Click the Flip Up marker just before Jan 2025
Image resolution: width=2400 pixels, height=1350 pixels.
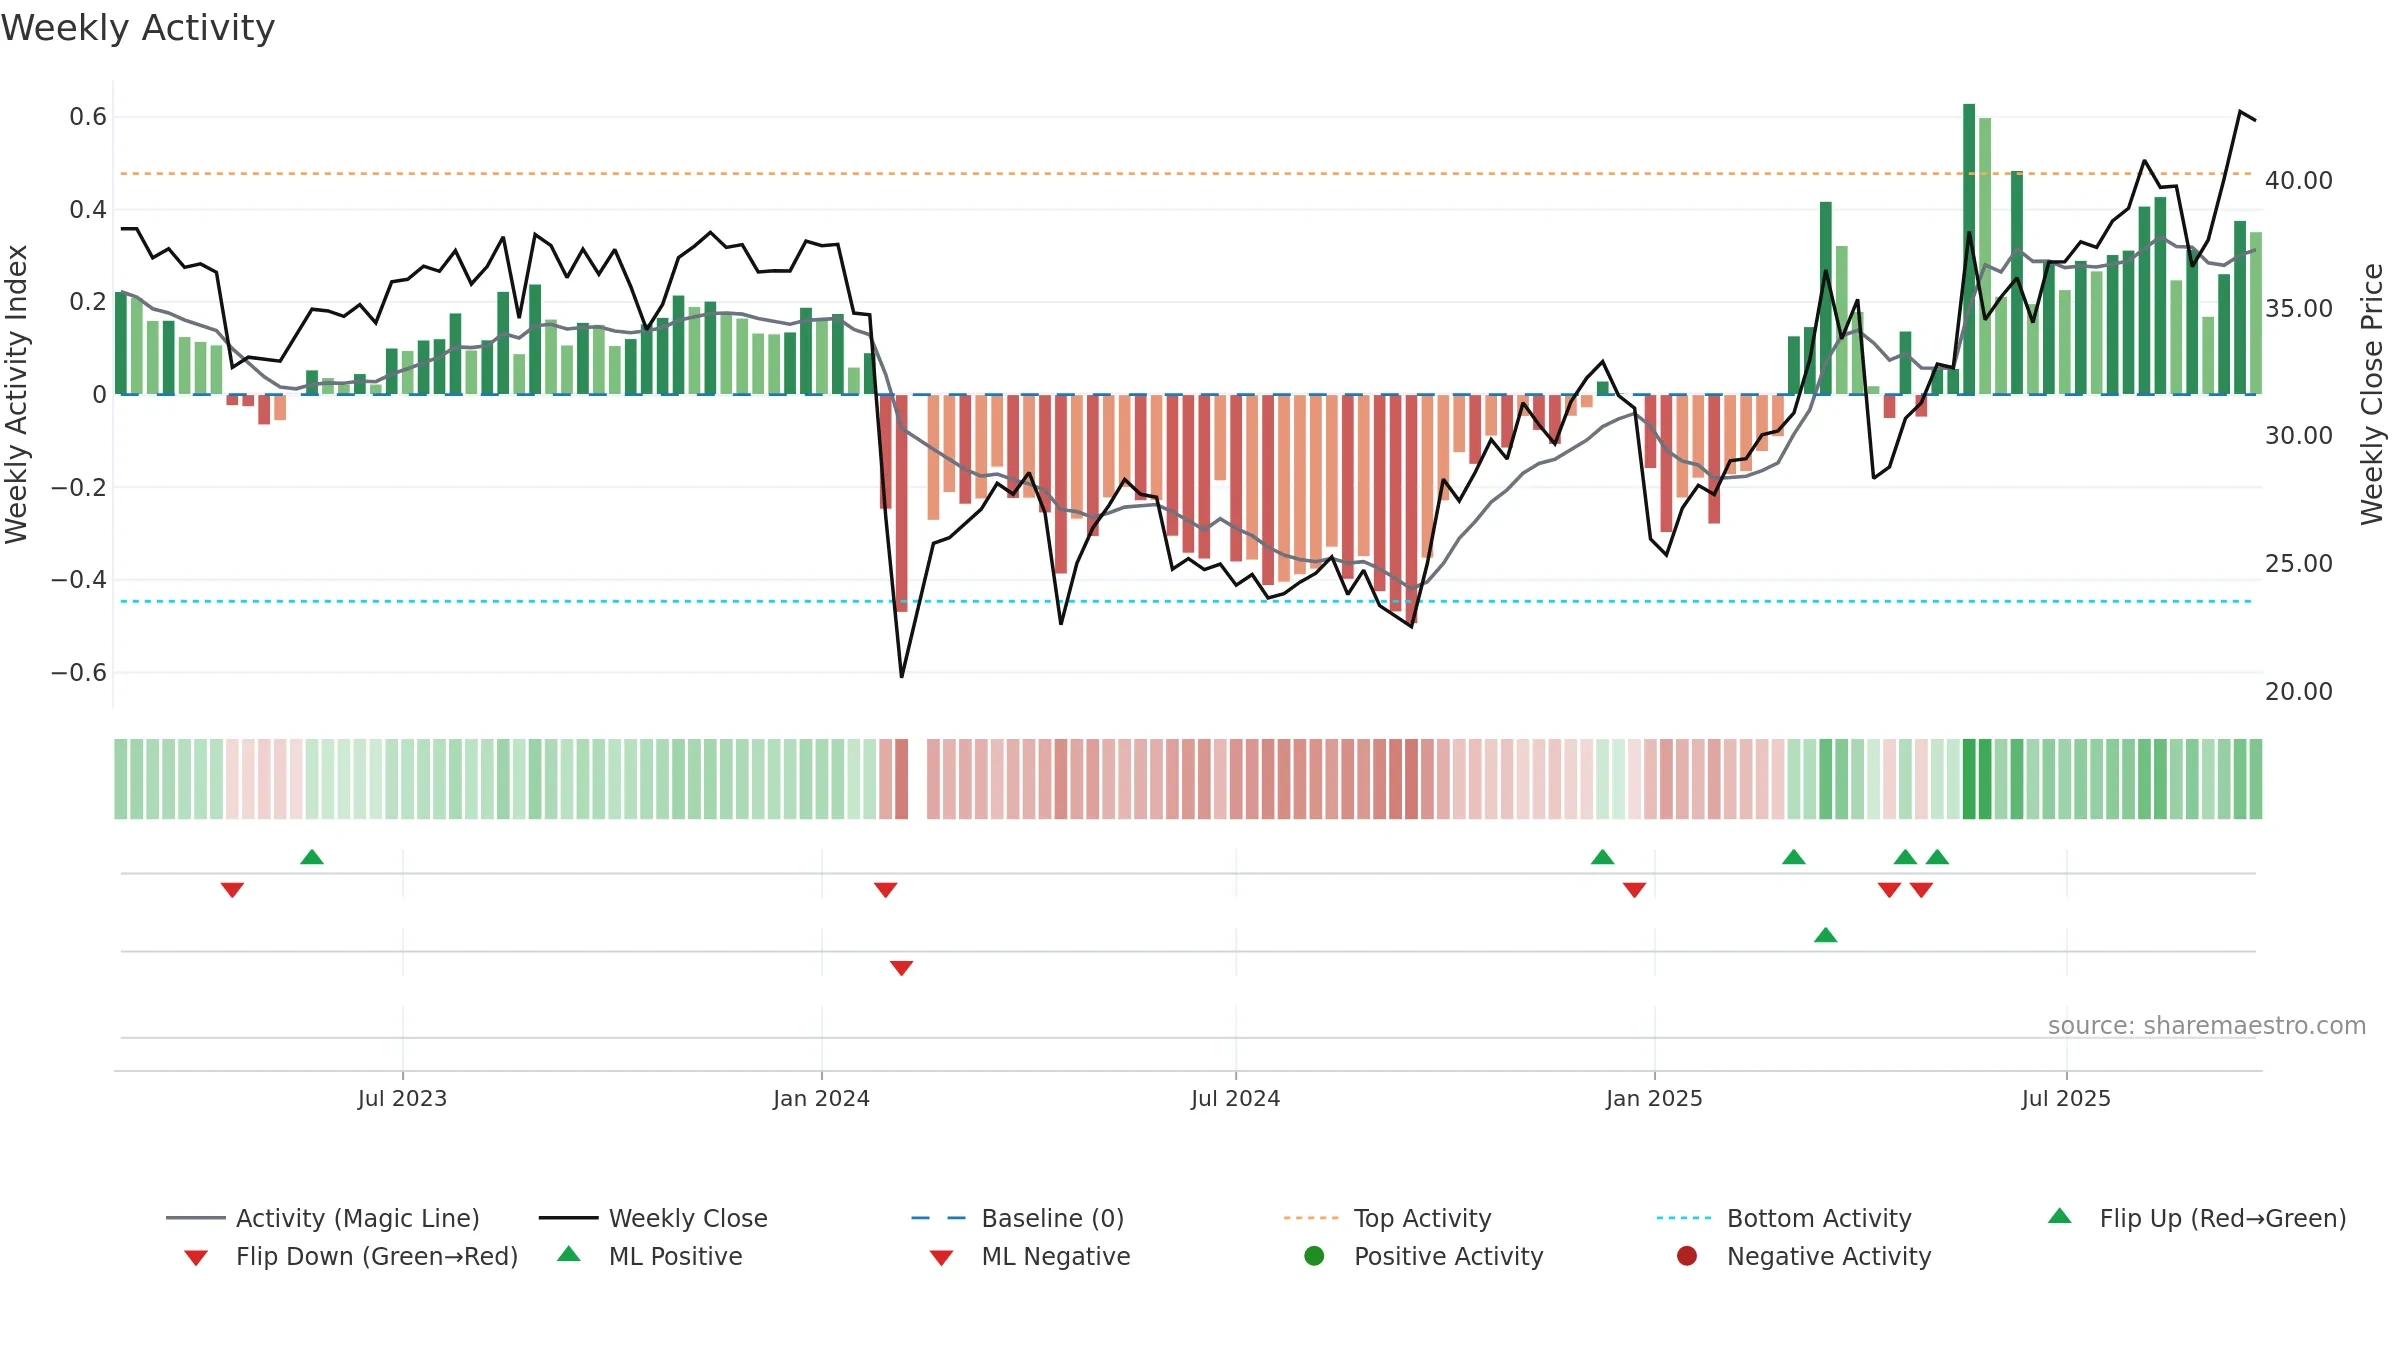click(1602, 857)
